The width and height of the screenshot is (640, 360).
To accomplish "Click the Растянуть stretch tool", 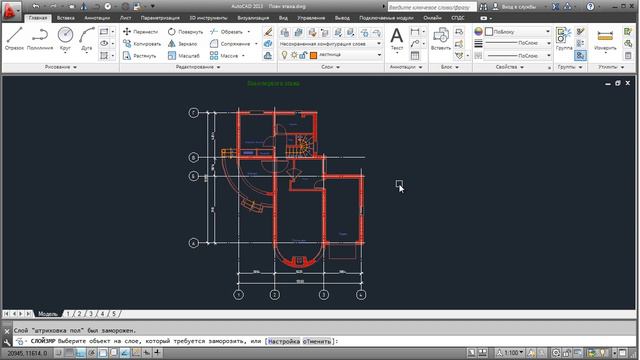I will 140,56.
